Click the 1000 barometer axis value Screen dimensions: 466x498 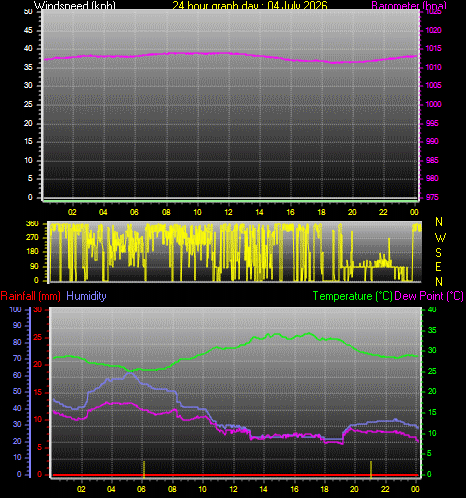(x=433, y=104)
